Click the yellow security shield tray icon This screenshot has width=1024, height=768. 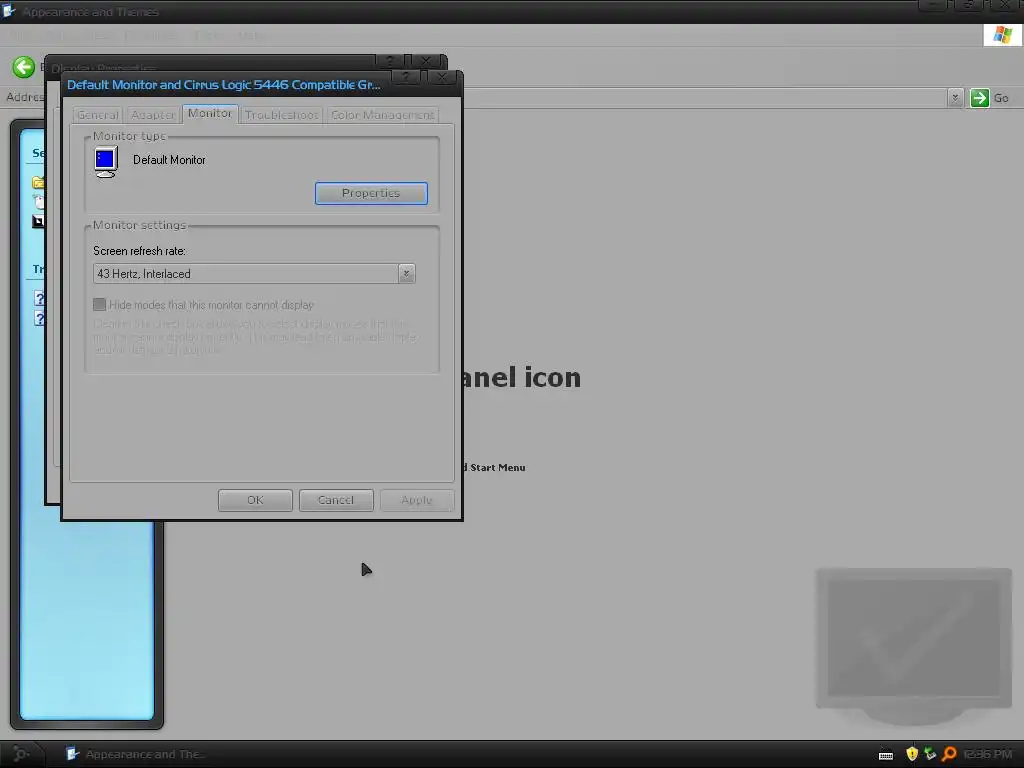click(912, 754)
